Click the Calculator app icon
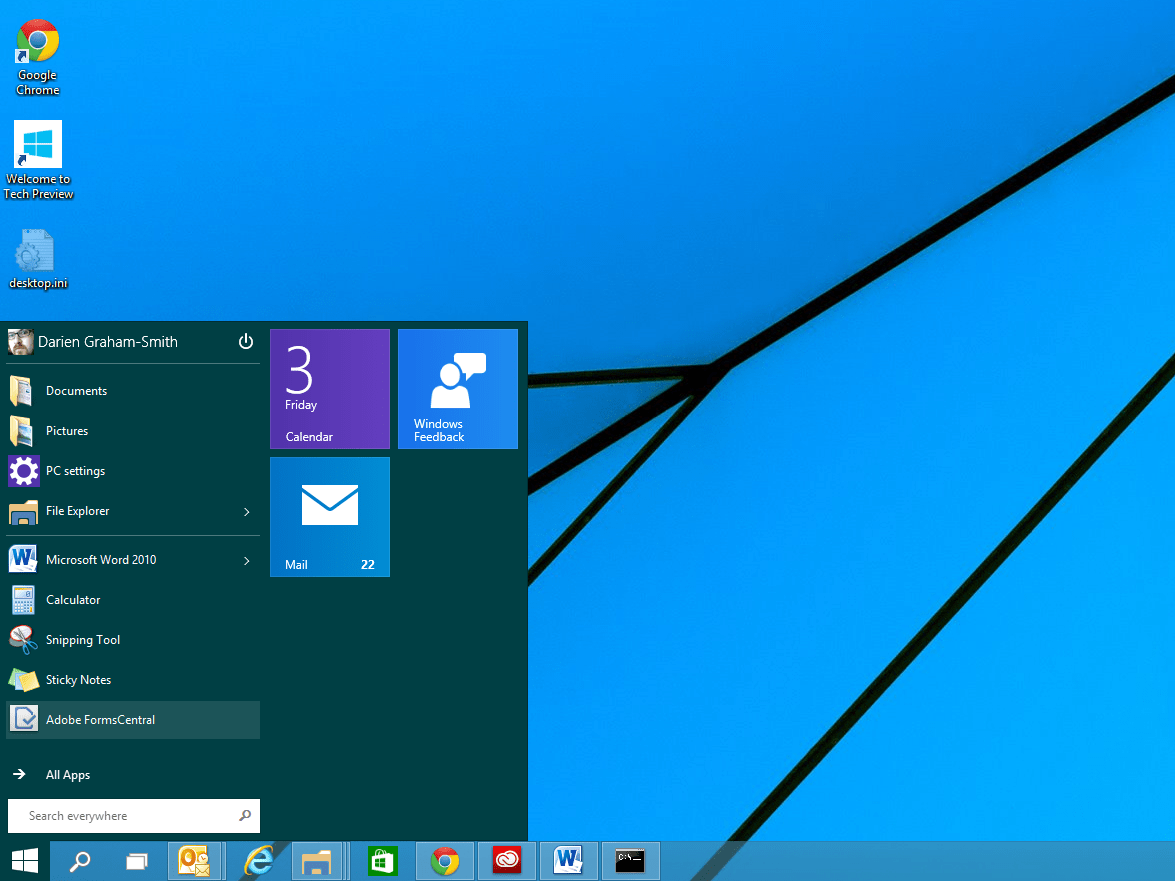1175x881 pixels. (x=23, y=600)
